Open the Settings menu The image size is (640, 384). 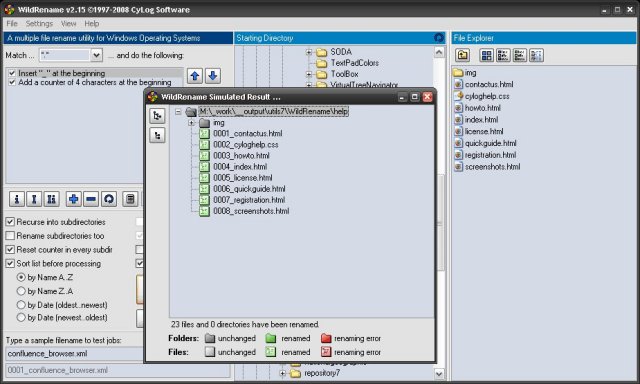point(39,24)
